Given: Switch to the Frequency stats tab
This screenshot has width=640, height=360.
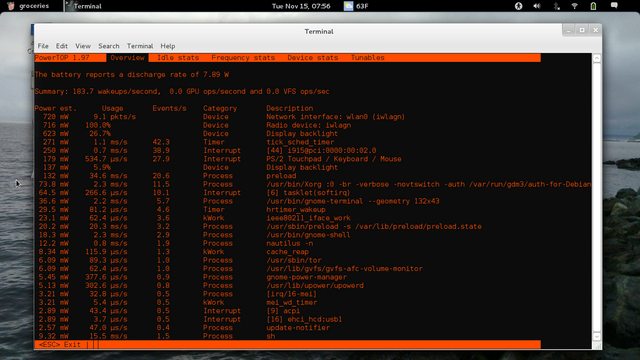Looking at the screenshot, I should pos(243,58).
